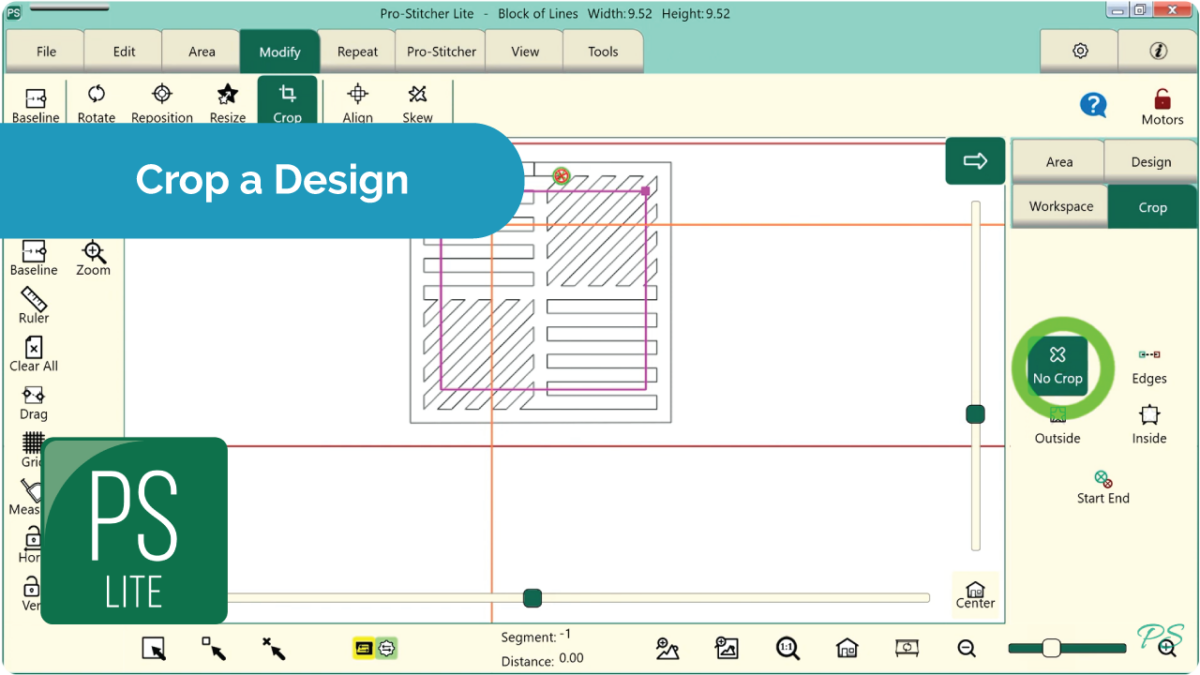The width and height of the screenshot is (1200, 675).
Task: Click the Ruler tool in sidebar
Action: coord(33,305)
